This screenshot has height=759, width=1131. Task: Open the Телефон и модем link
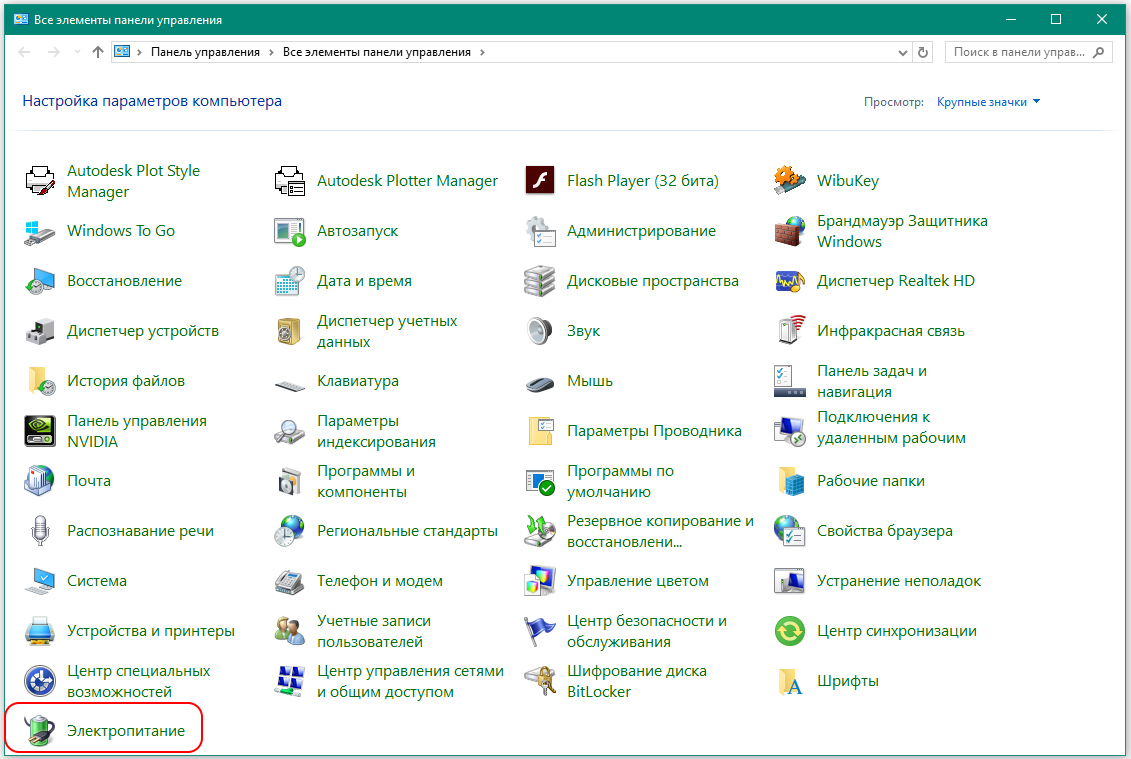379,581
